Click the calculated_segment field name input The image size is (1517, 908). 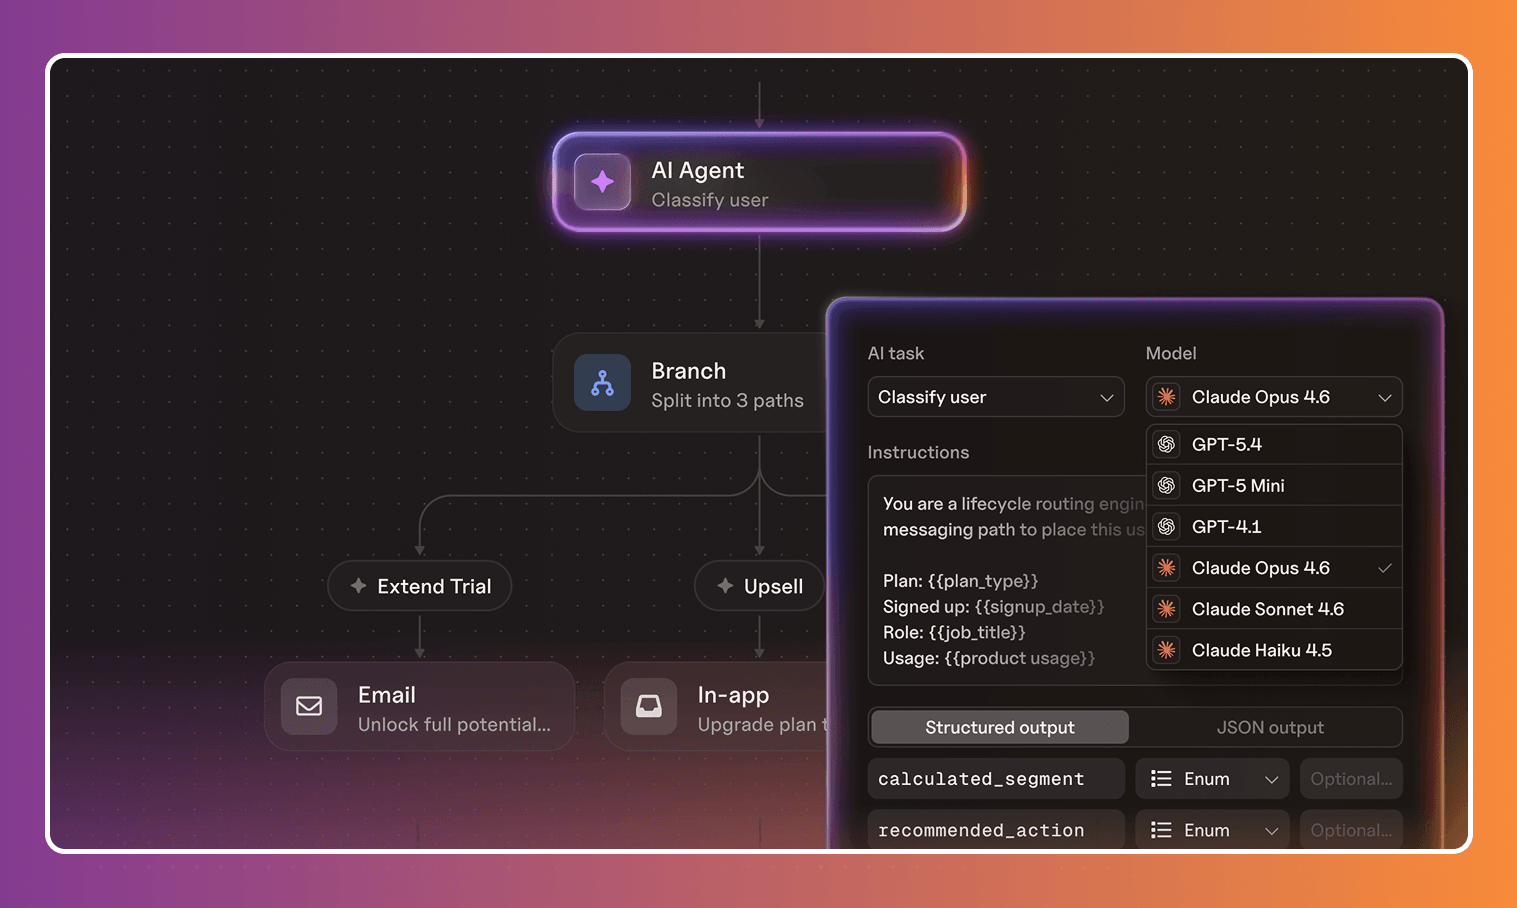(995, 779)
